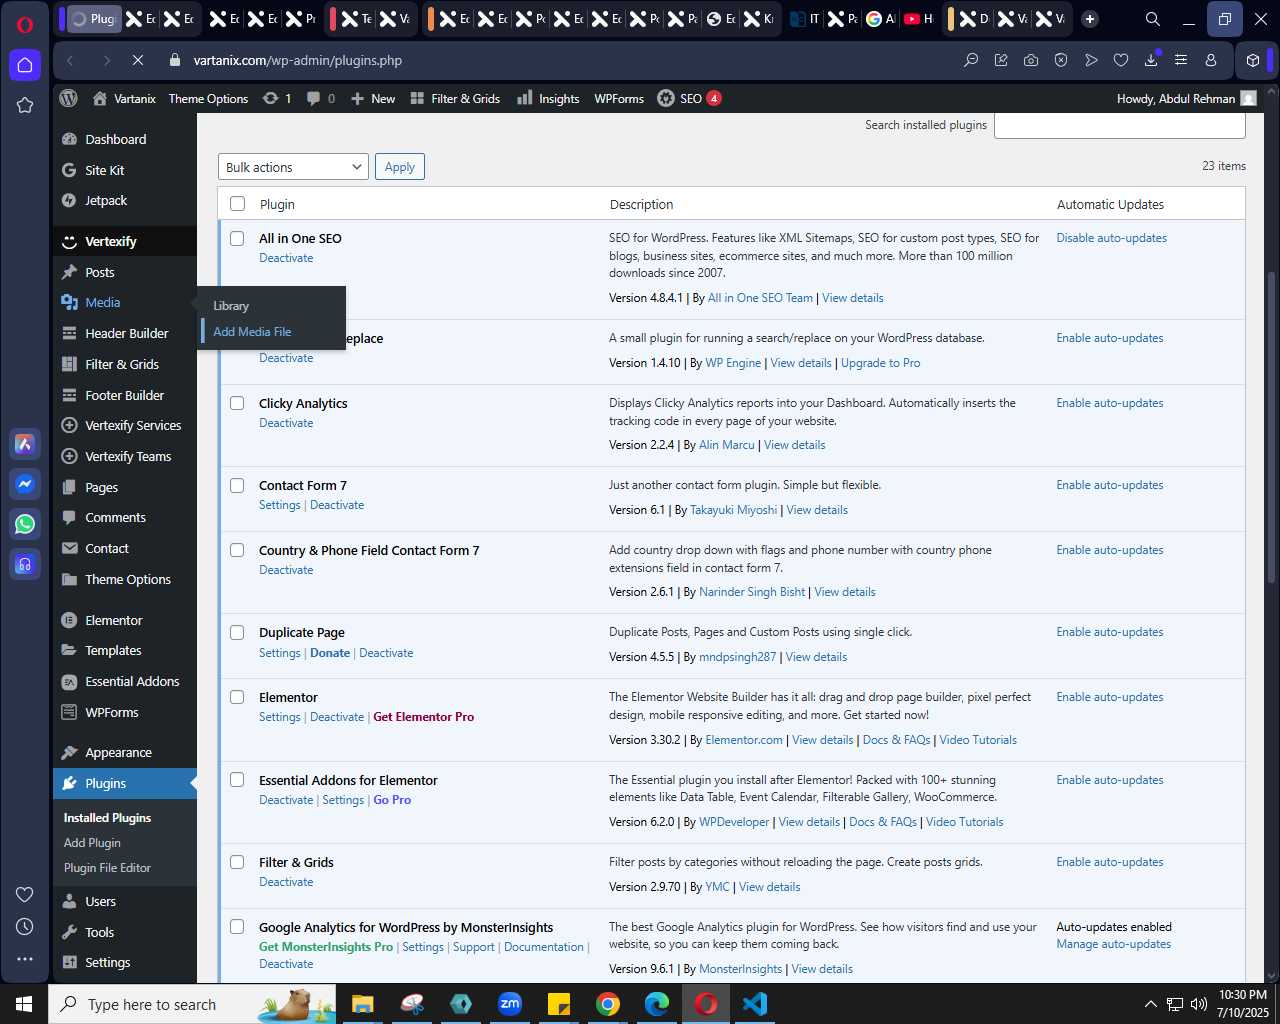Open Opera home speed dial icon

pos(25,65)
